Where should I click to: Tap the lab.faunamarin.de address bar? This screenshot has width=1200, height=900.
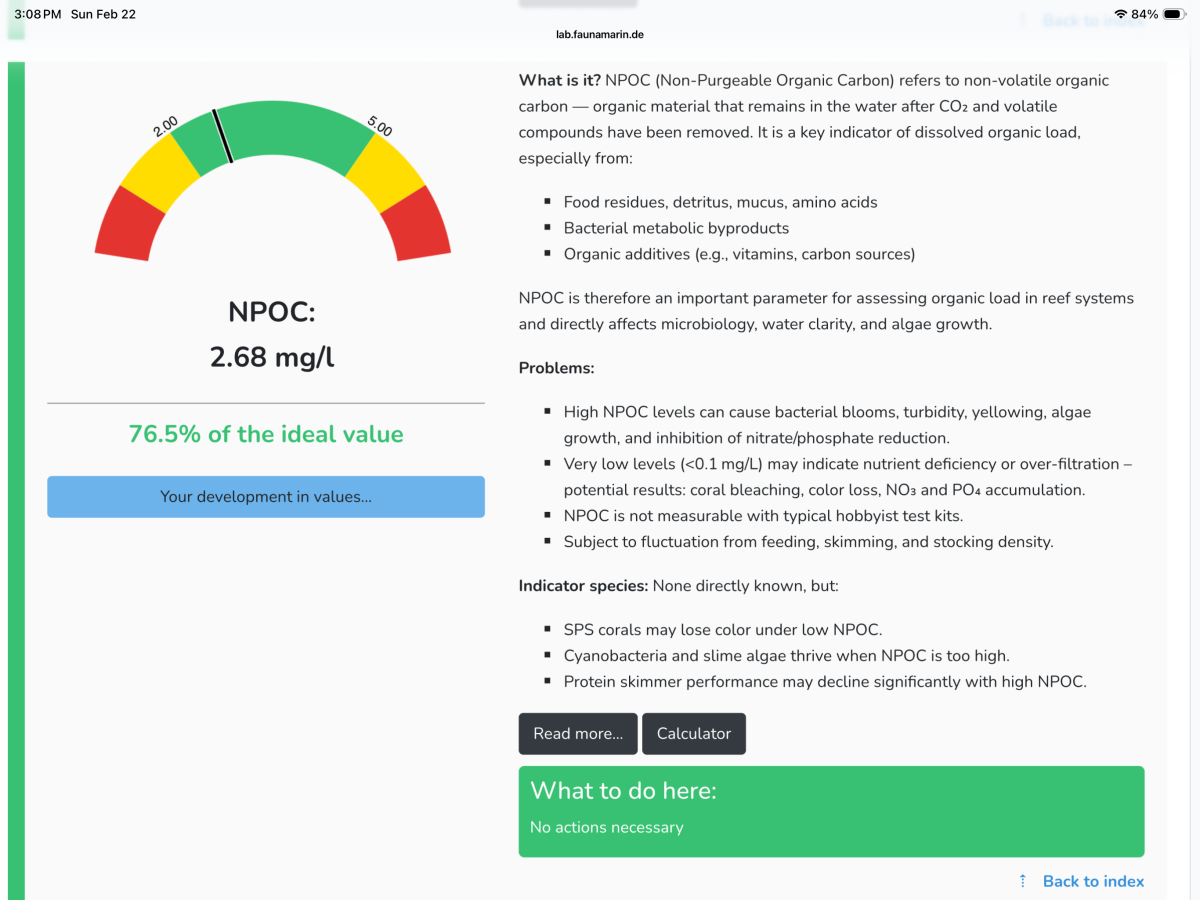tap(600, 34)
